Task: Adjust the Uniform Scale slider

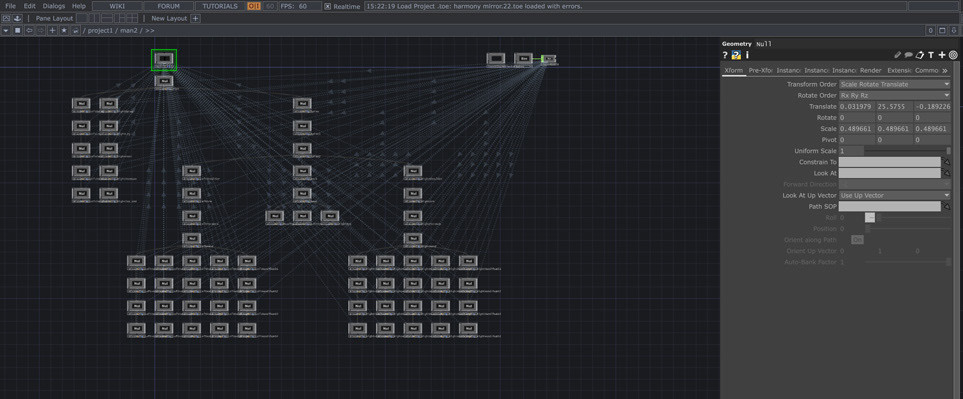Action: point(908,151)
